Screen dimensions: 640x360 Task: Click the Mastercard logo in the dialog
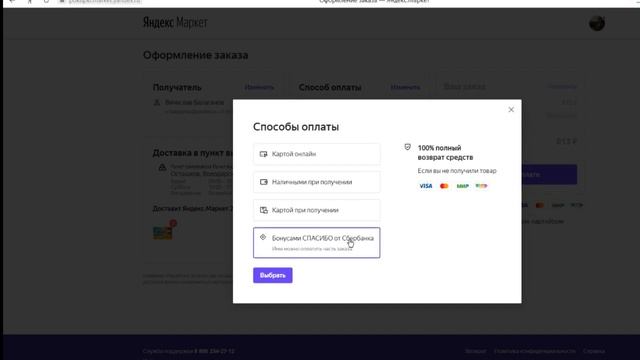coord(444,186)
